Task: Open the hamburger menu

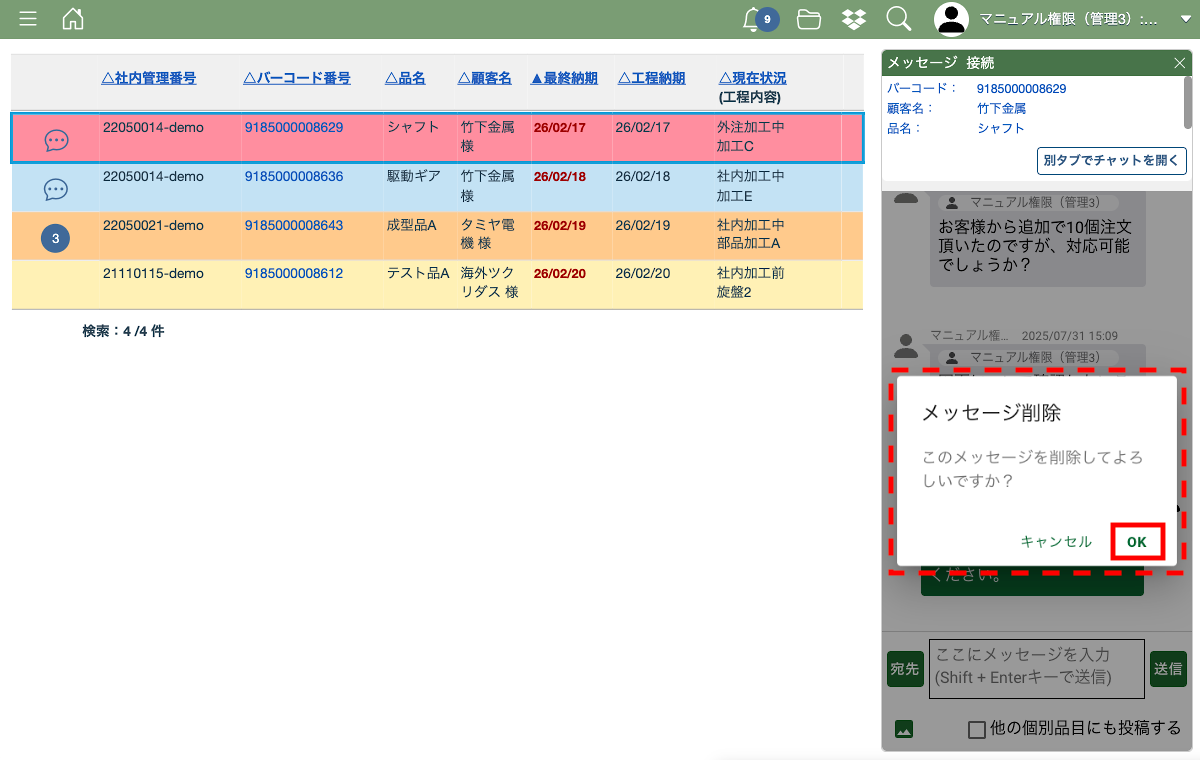Action: point(28,19)
